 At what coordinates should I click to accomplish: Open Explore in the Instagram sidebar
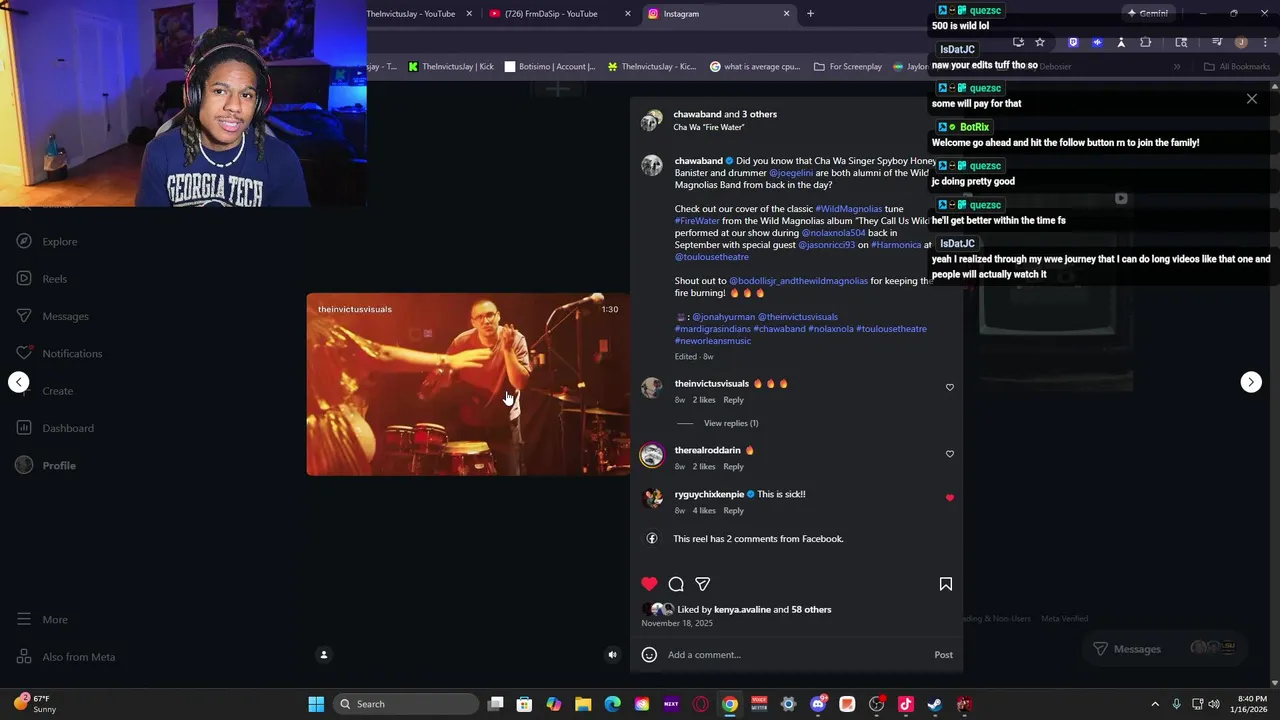tap(47, 241)
